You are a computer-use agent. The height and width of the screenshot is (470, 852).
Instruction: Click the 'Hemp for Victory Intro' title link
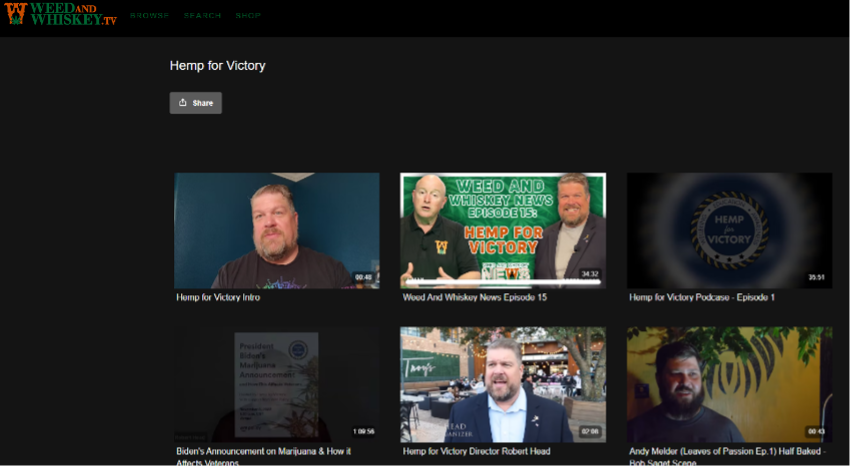pyautogui.click(x=218, y=298)
